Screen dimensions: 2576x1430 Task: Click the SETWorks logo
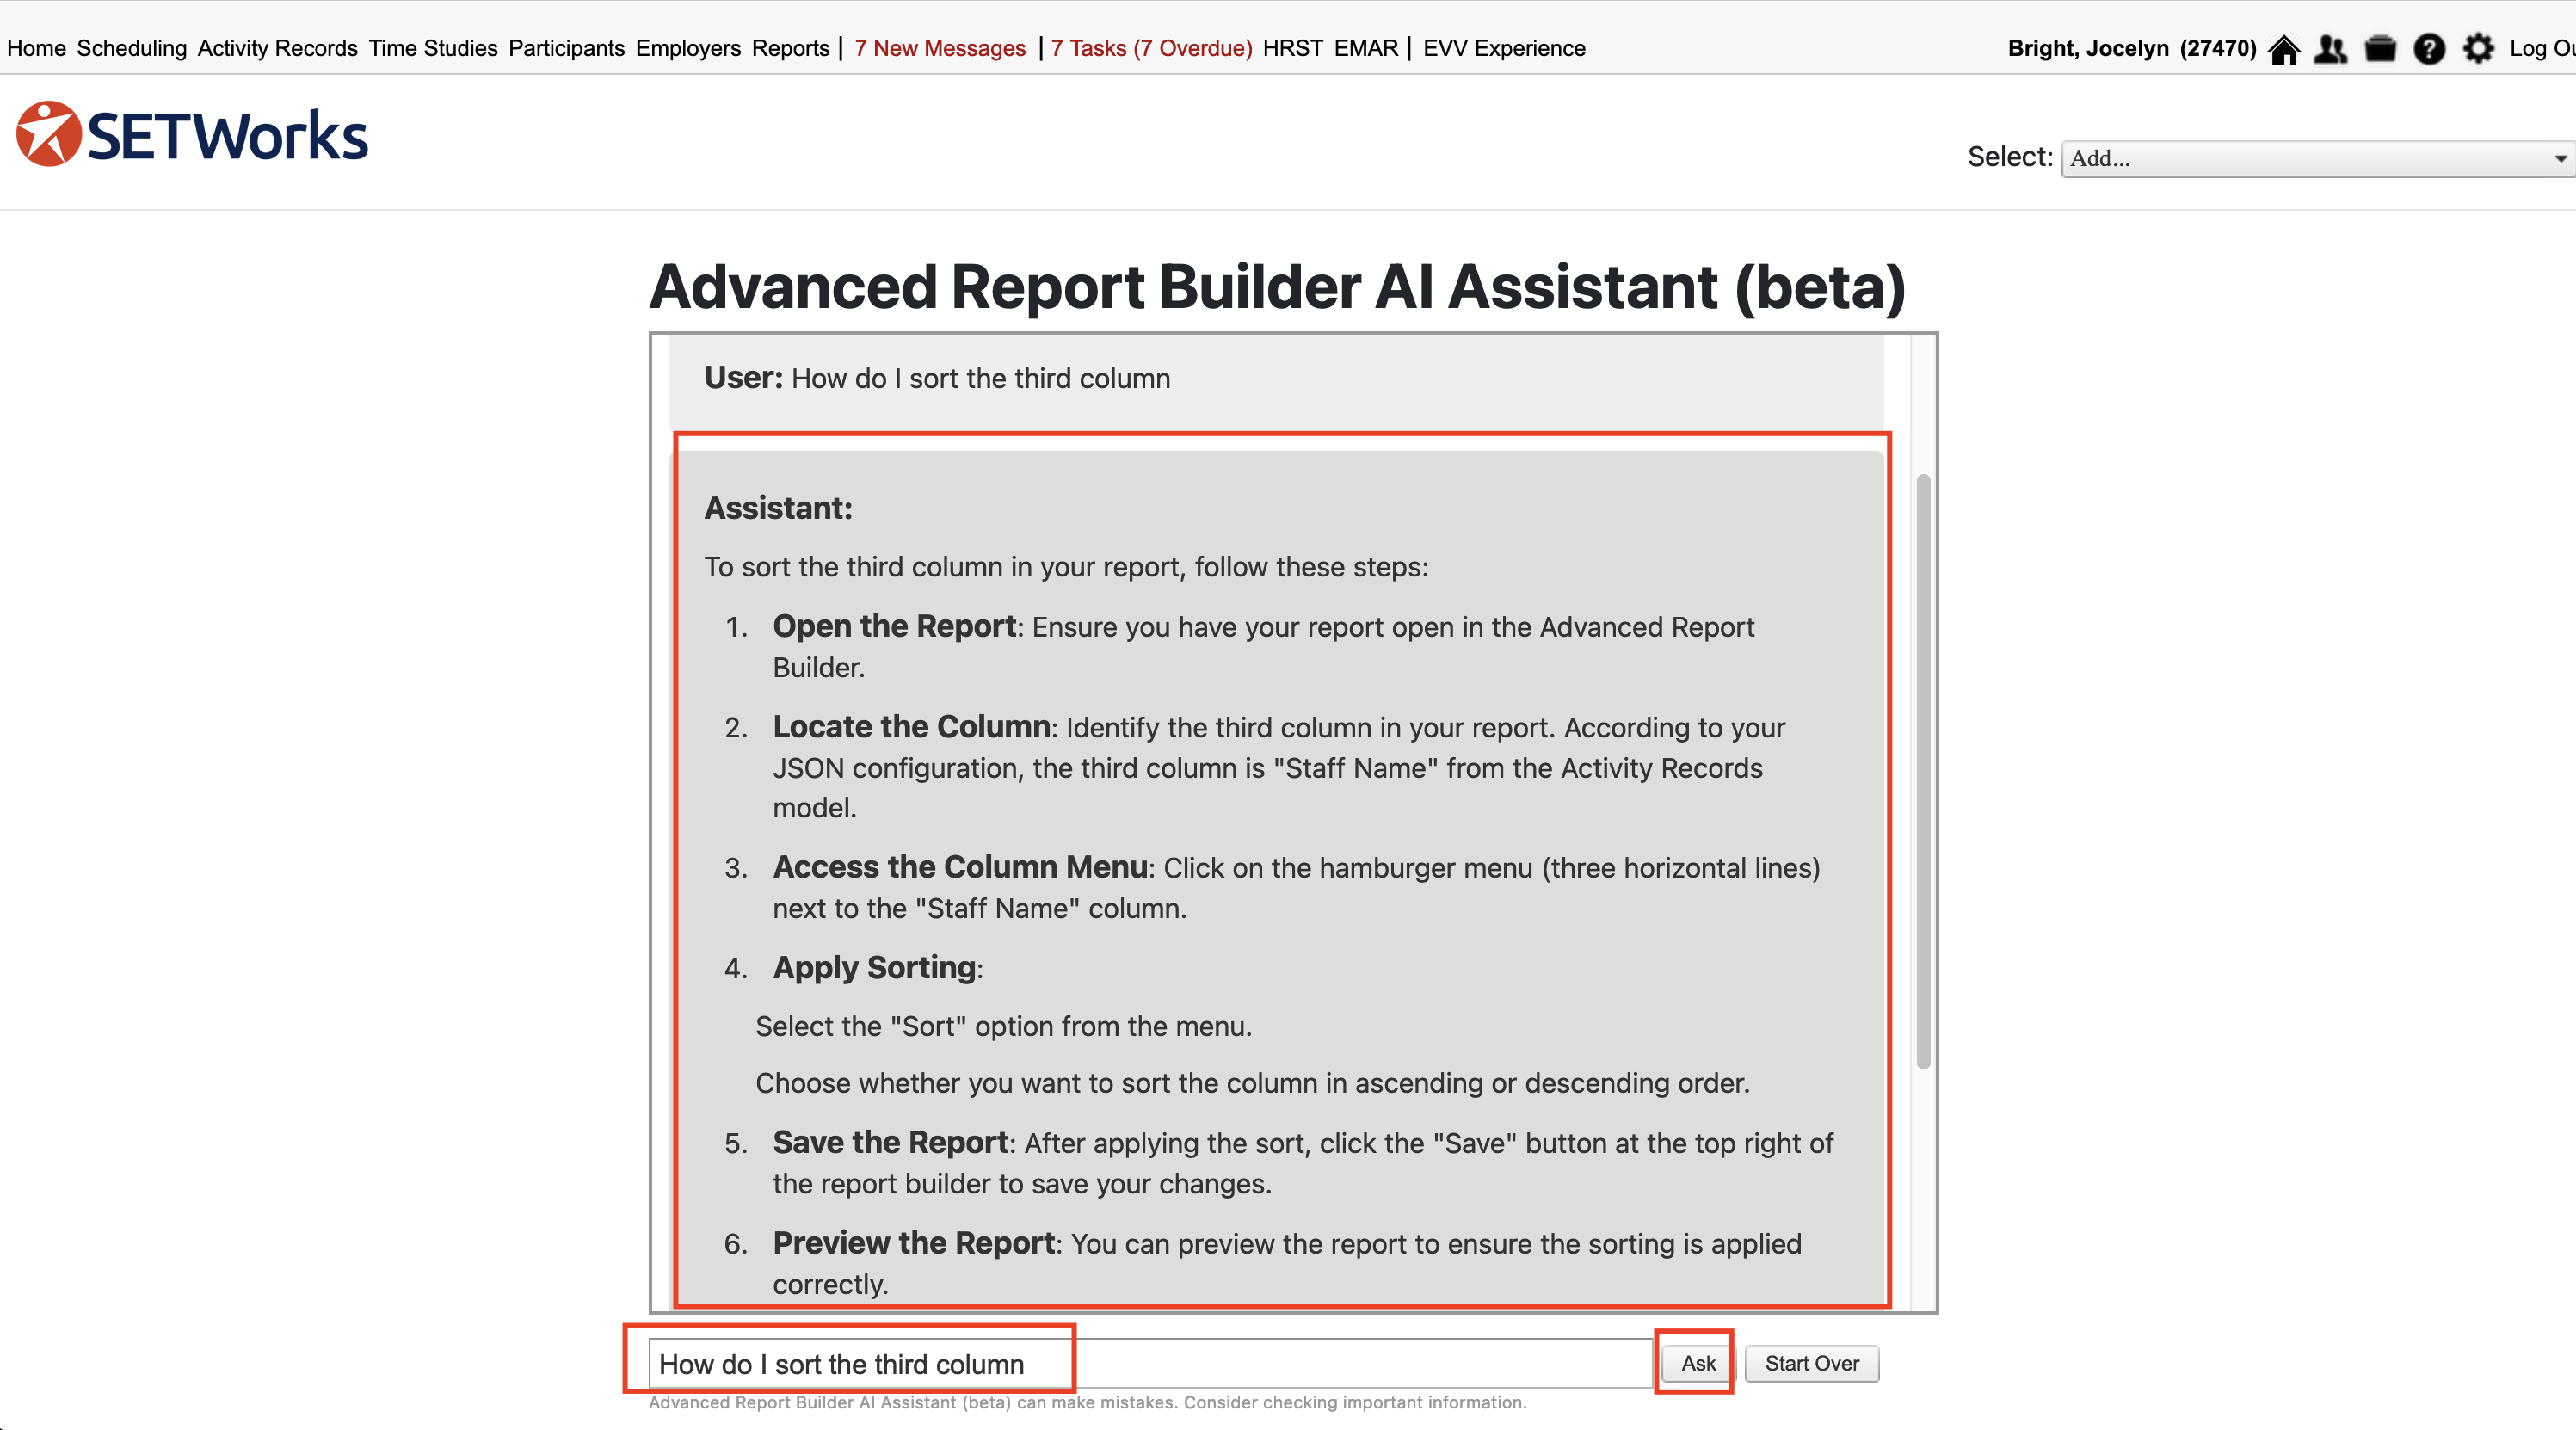(x=192, y=134)
